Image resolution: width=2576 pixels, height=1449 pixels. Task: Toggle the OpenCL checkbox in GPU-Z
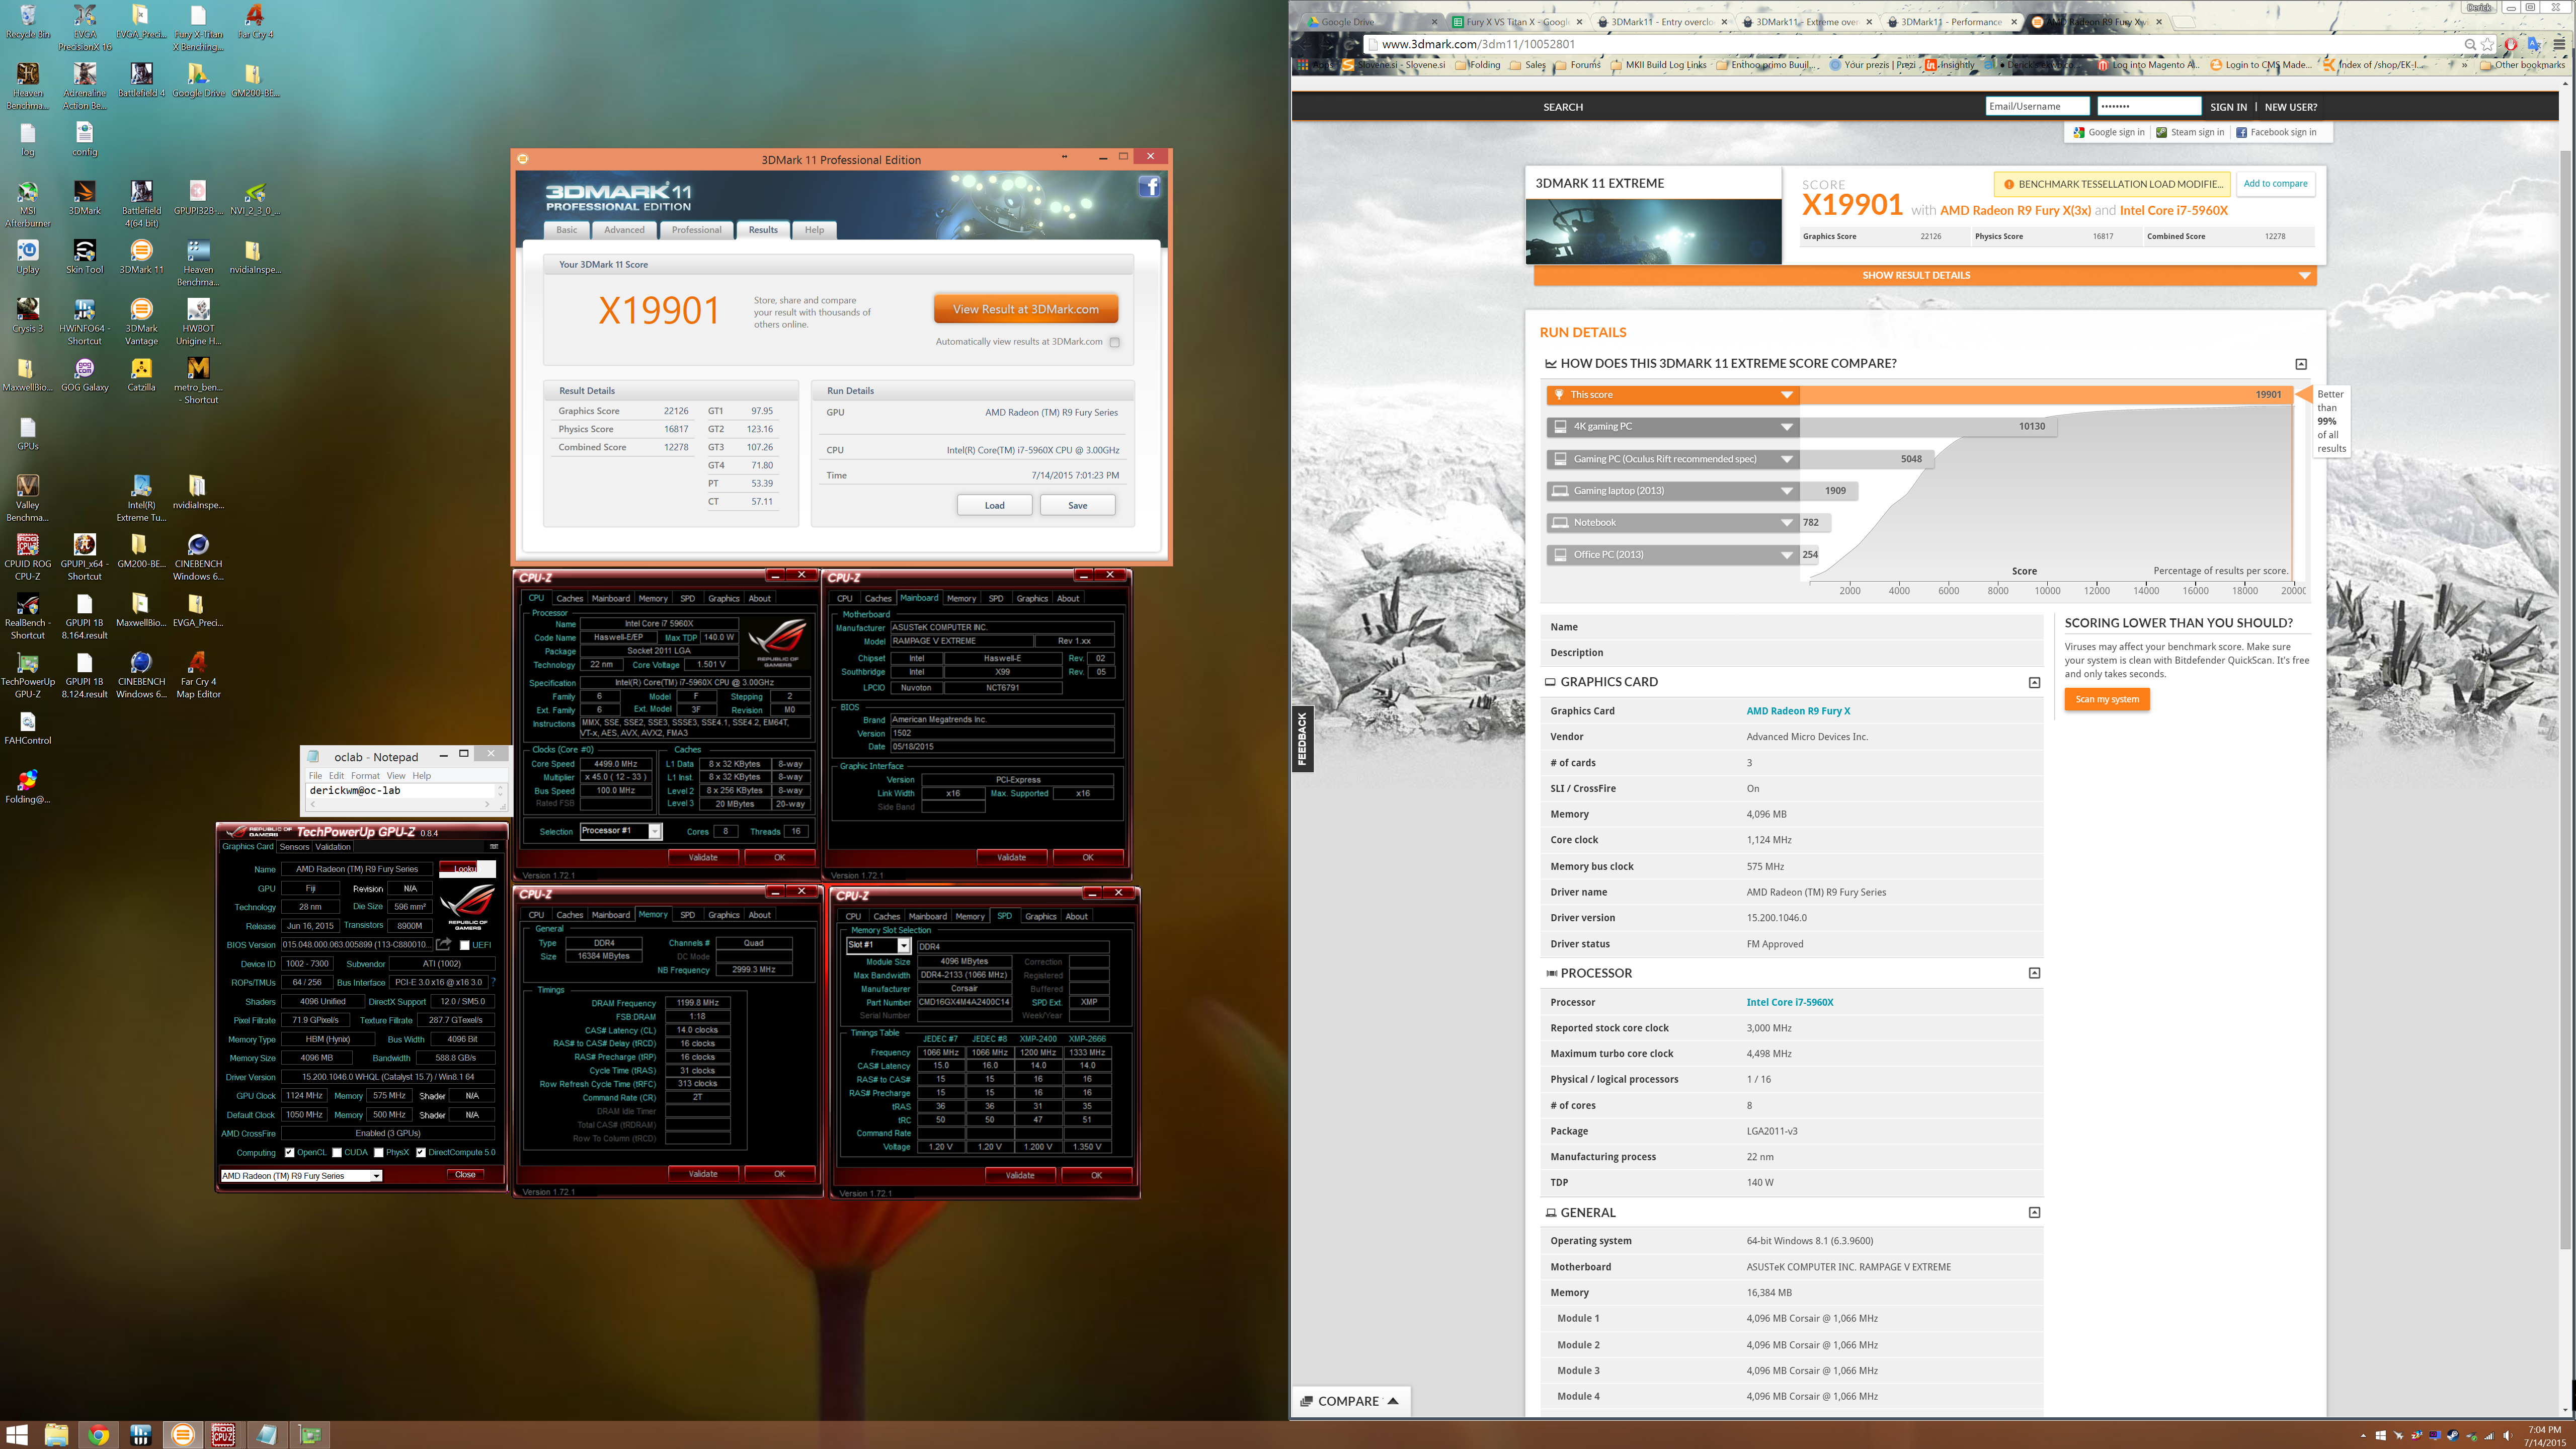click(x=290, y=1152)
